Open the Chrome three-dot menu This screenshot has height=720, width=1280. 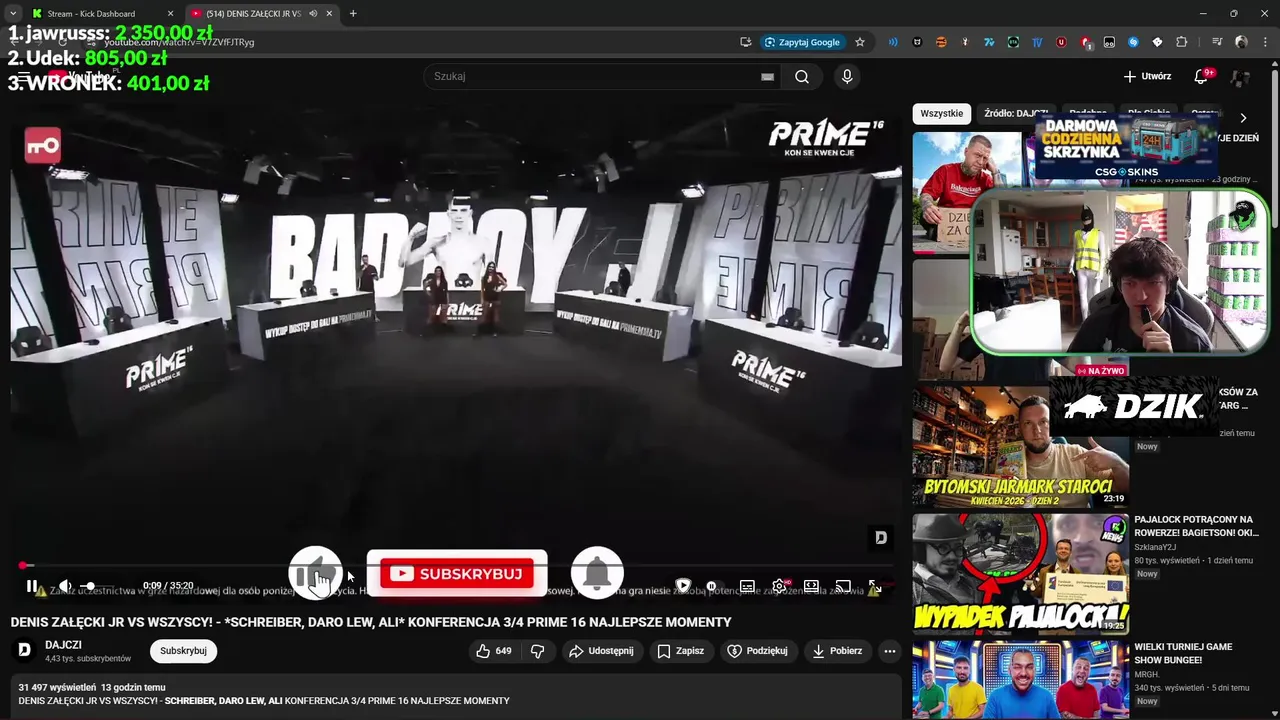pyautogui.click(x=1264, y=42)
